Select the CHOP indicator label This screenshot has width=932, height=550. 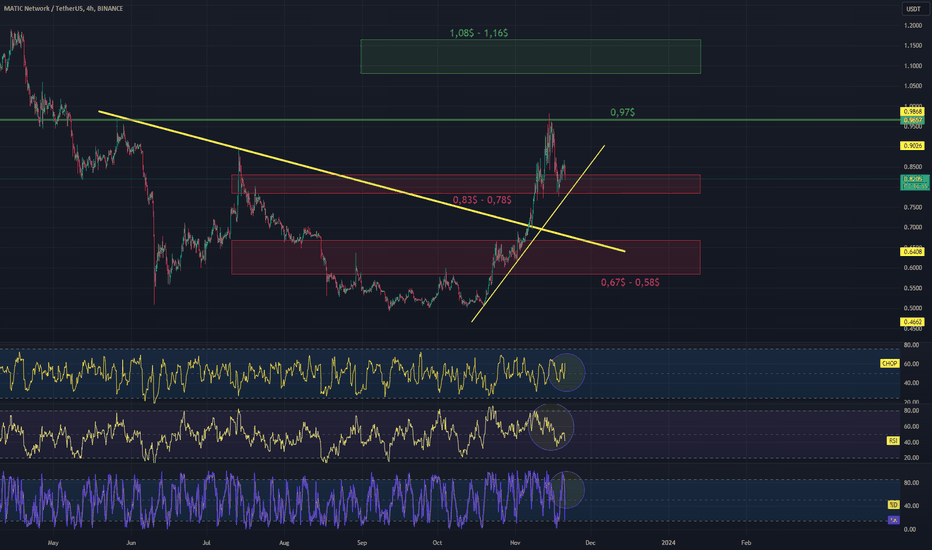click(889, 363)
